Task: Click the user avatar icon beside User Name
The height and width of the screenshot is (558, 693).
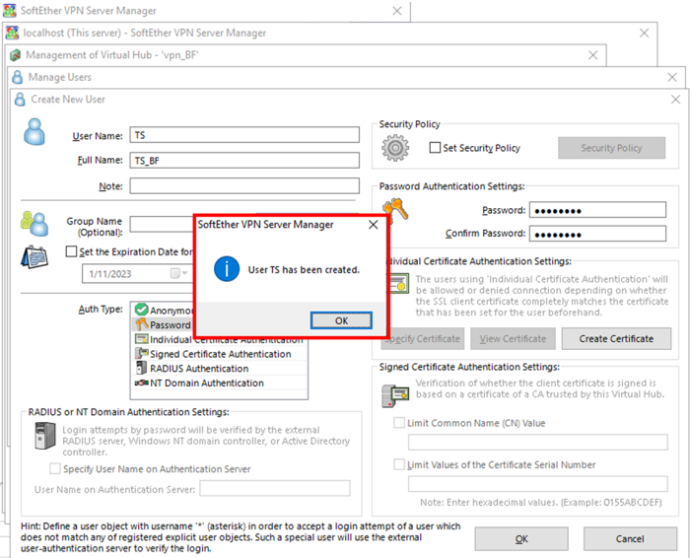Action: point(35,131)
